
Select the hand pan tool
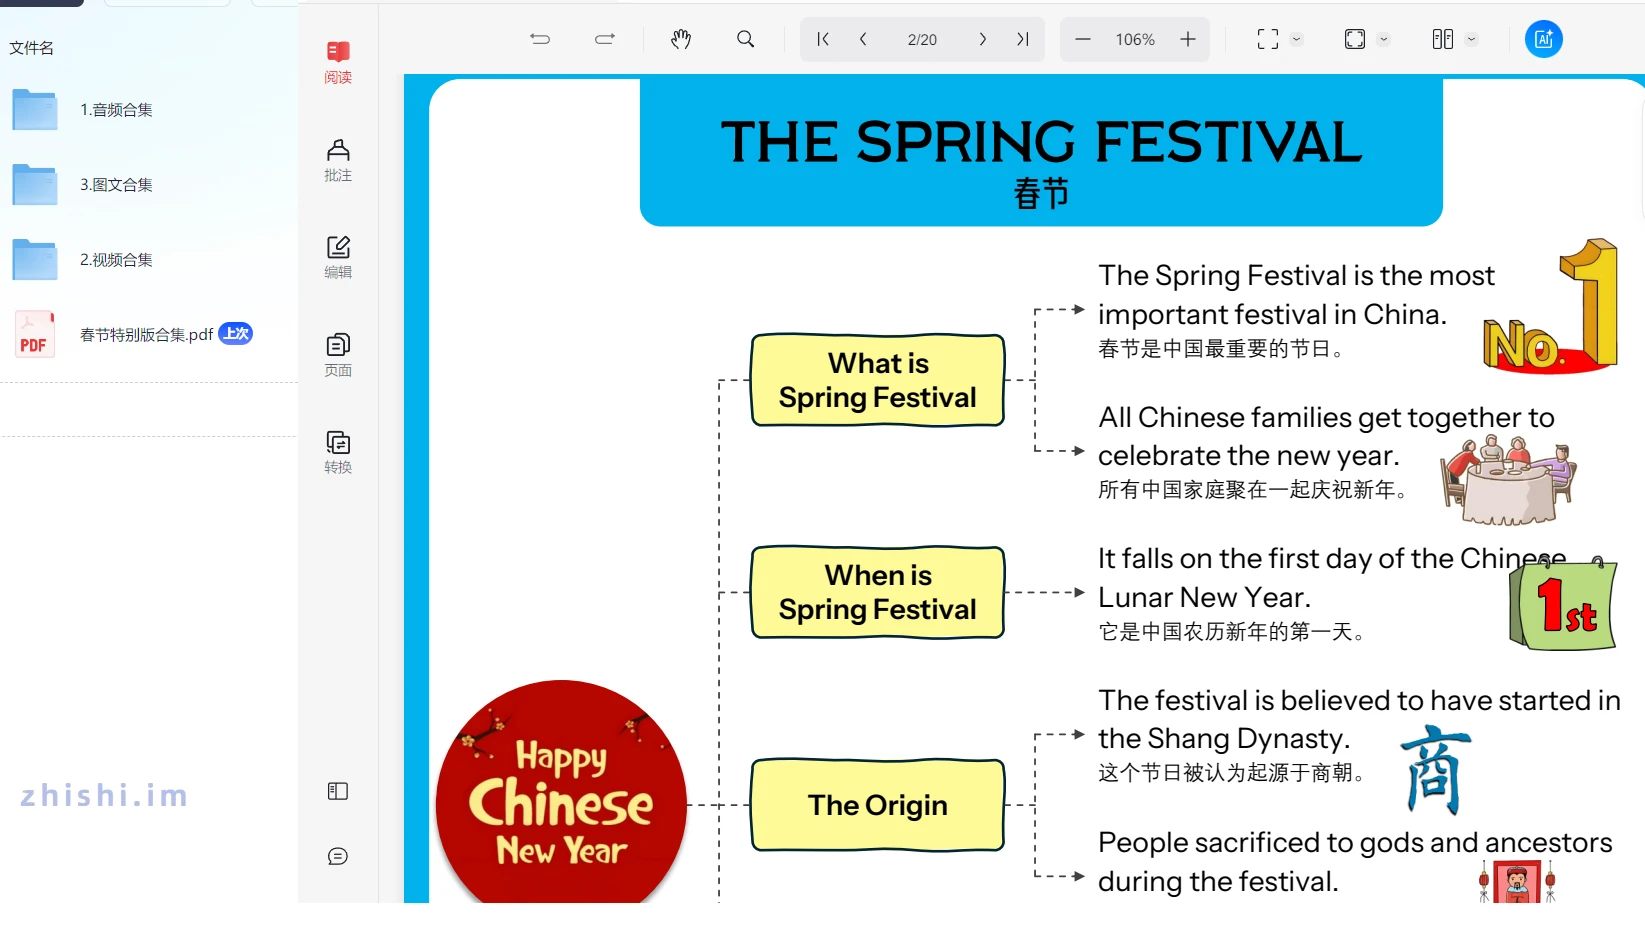(681, 39)
